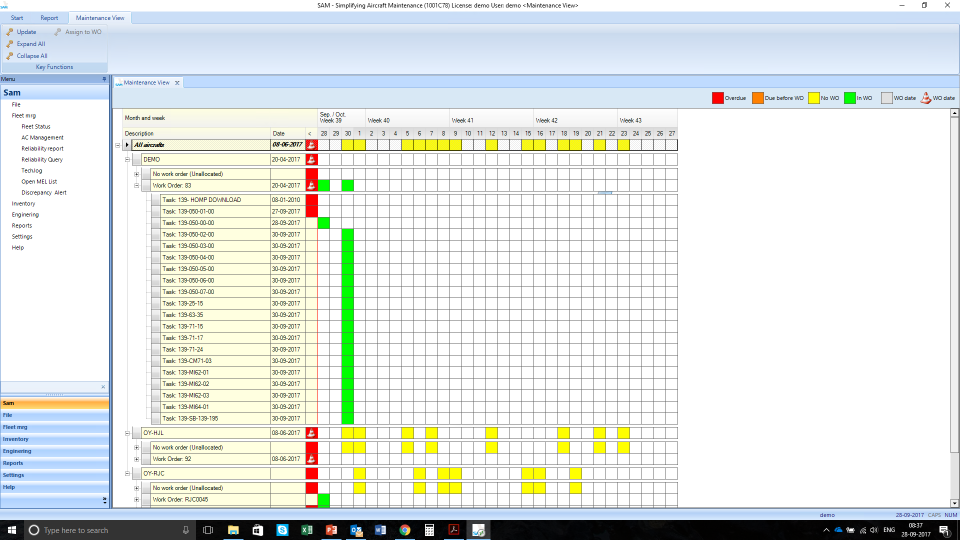960x540 pixels.
Task: Click the cone icon in Work Order: 83 row
Action: pyautogui.click(x=312, y=186)
